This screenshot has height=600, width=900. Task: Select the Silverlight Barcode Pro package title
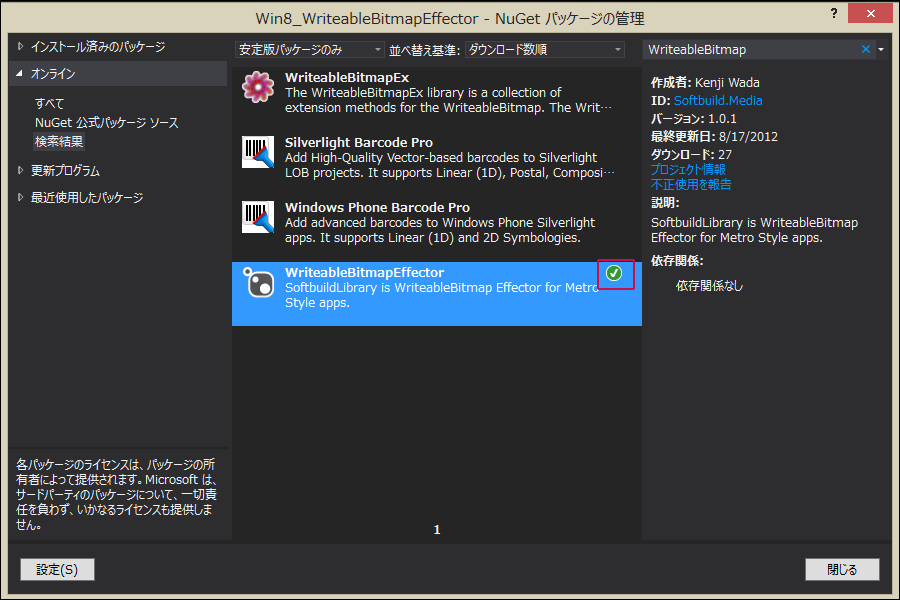pyautogui.click(x=359, y=142)
